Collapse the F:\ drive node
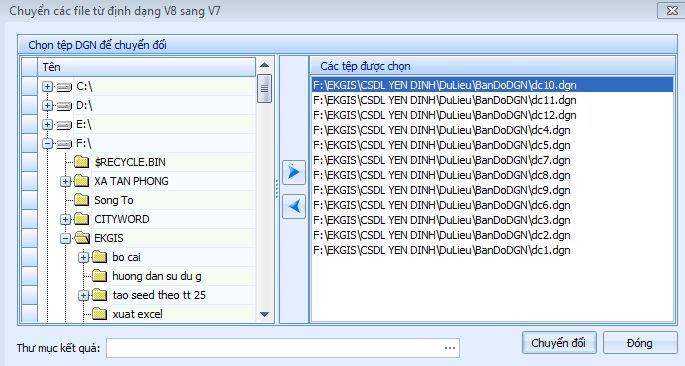The height and width of the screenshot is (366, 685). 47,143
